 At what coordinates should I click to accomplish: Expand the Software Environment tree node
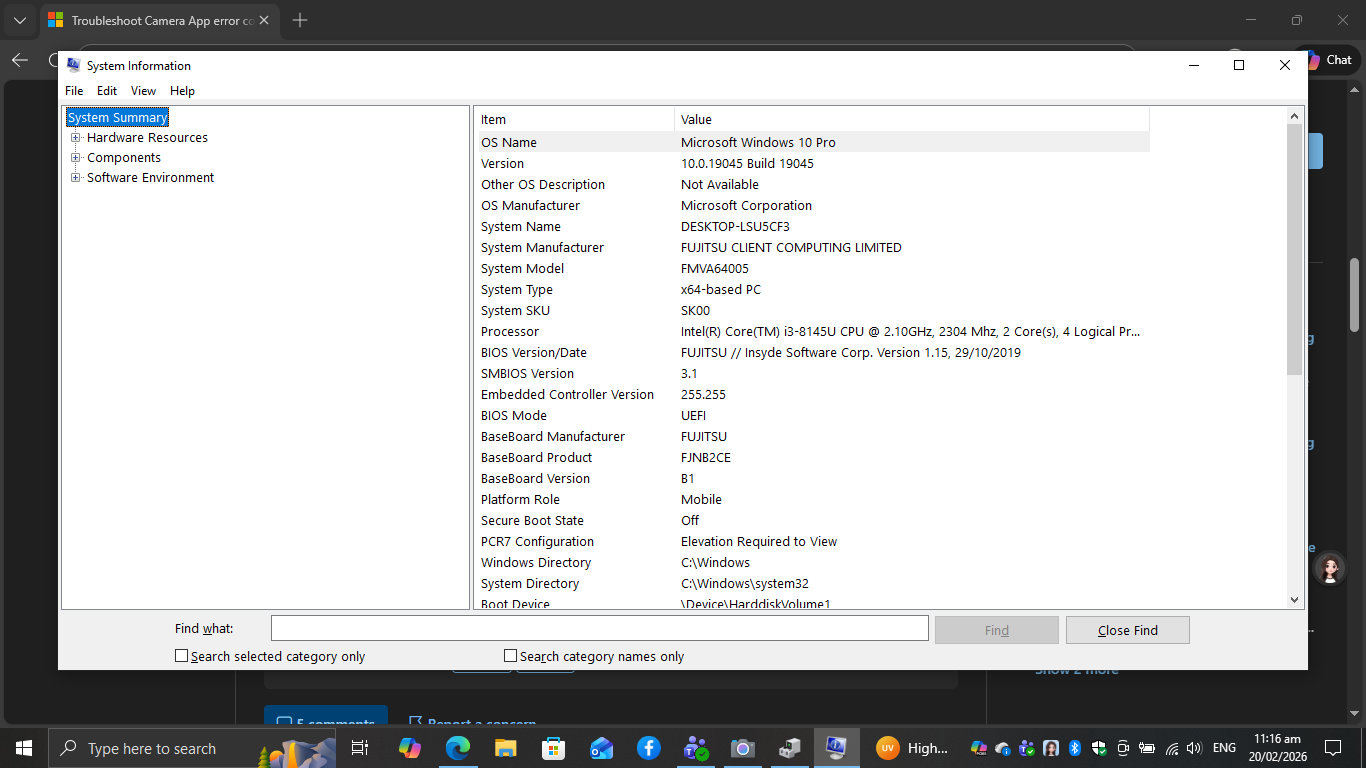[x=75, y=177]
